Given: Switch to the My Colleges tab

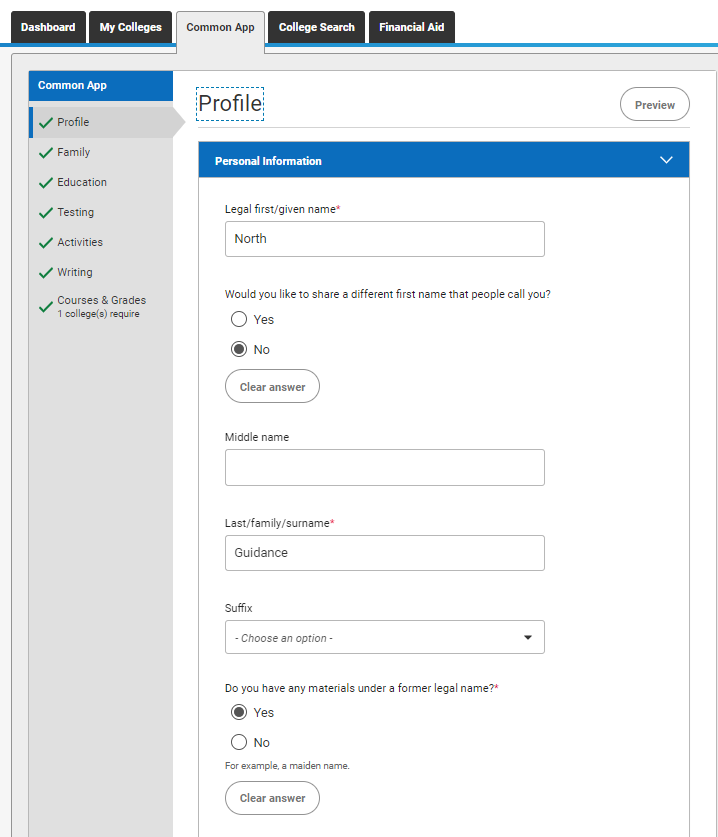Looking at the screenshot, I should point(130,27).
